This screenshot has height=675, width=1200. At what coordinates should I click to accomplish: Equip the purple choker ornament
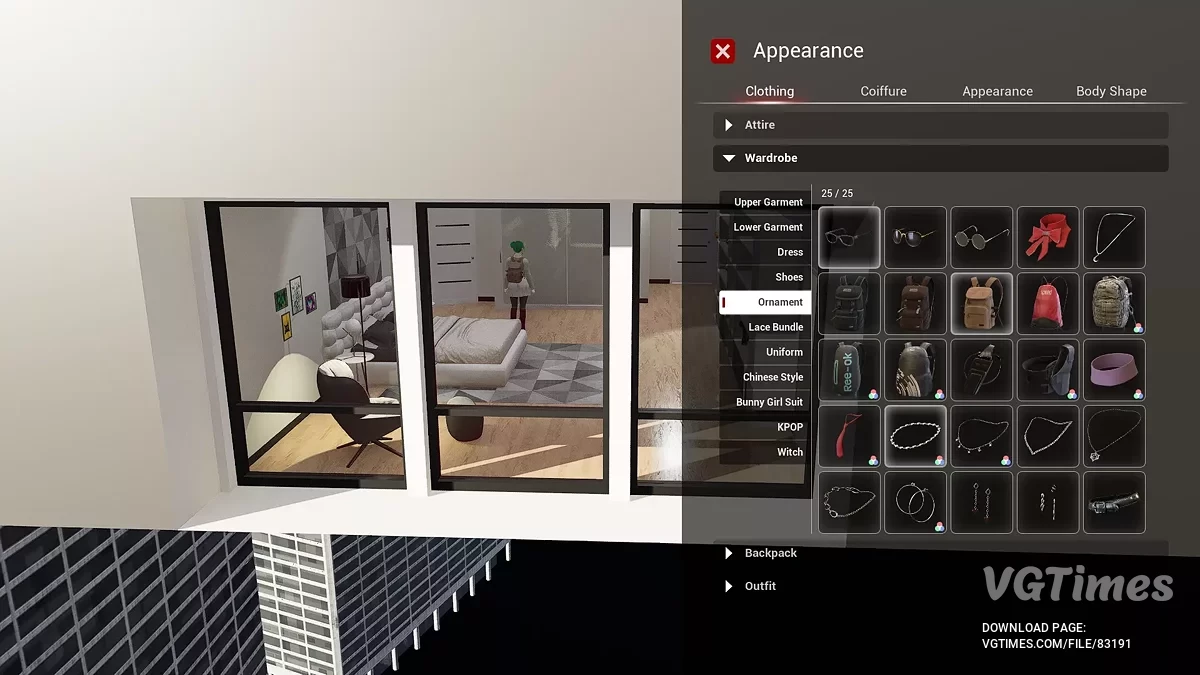(x=1114, y=369)
